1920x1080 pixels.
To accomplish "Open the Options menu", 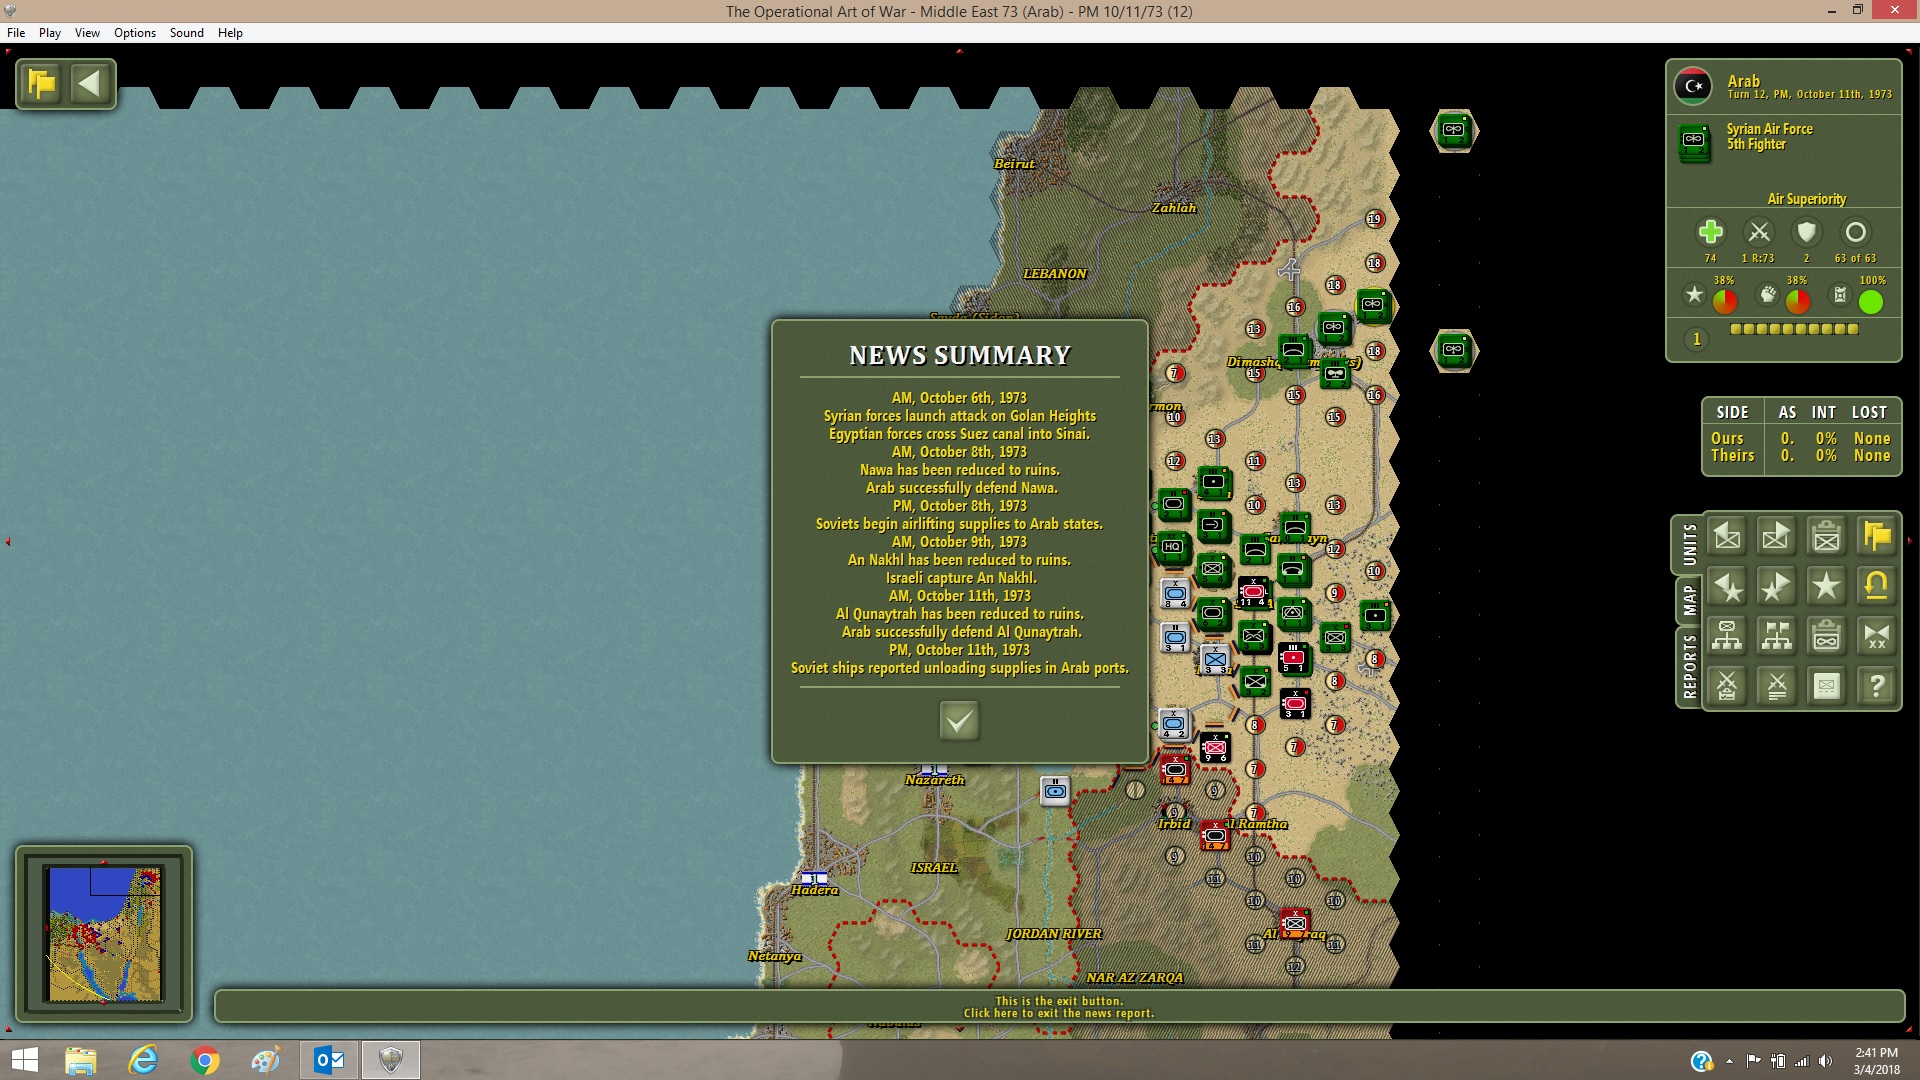I will pos(135,33).
